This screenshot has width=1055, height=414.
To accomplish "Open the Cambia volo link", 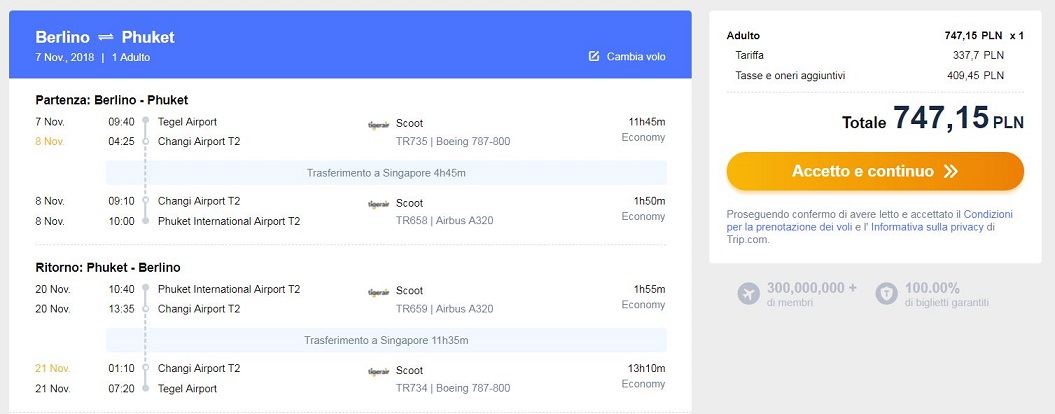I will tap(627, 57).
